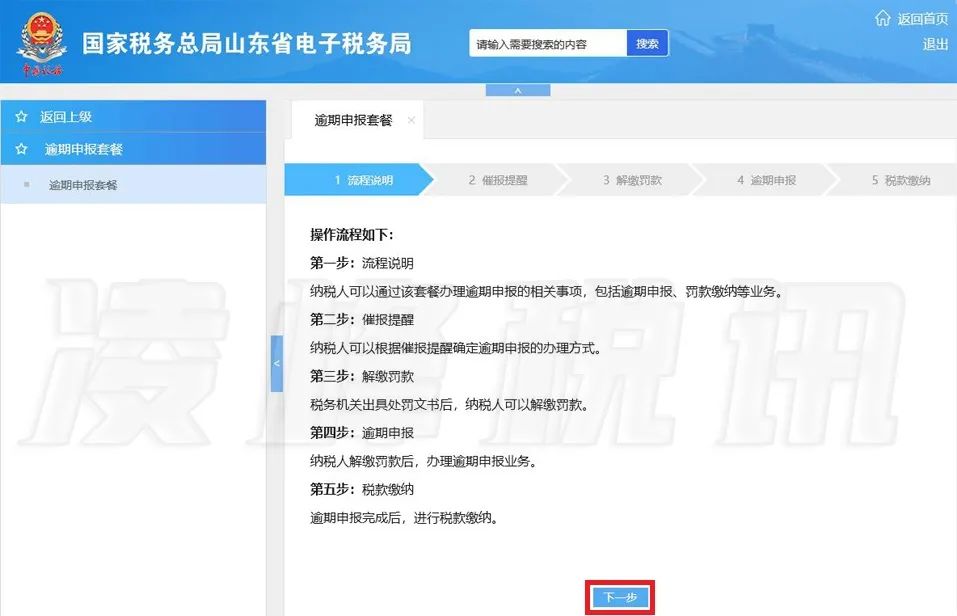Collapse the top header using the up chevron
The height and width of the screenshot is (616, 957).
pos(518,91)
